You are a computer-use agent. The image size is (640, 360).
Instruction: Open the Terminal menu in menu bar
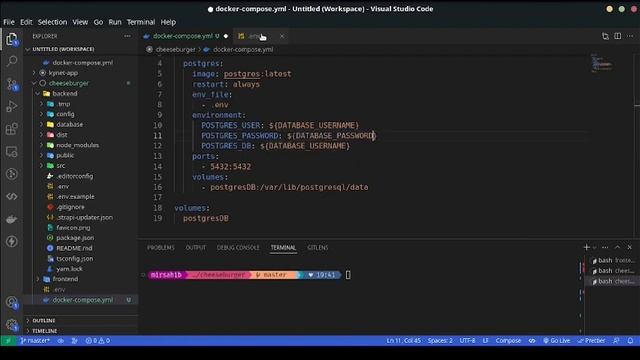click(141, 22)
